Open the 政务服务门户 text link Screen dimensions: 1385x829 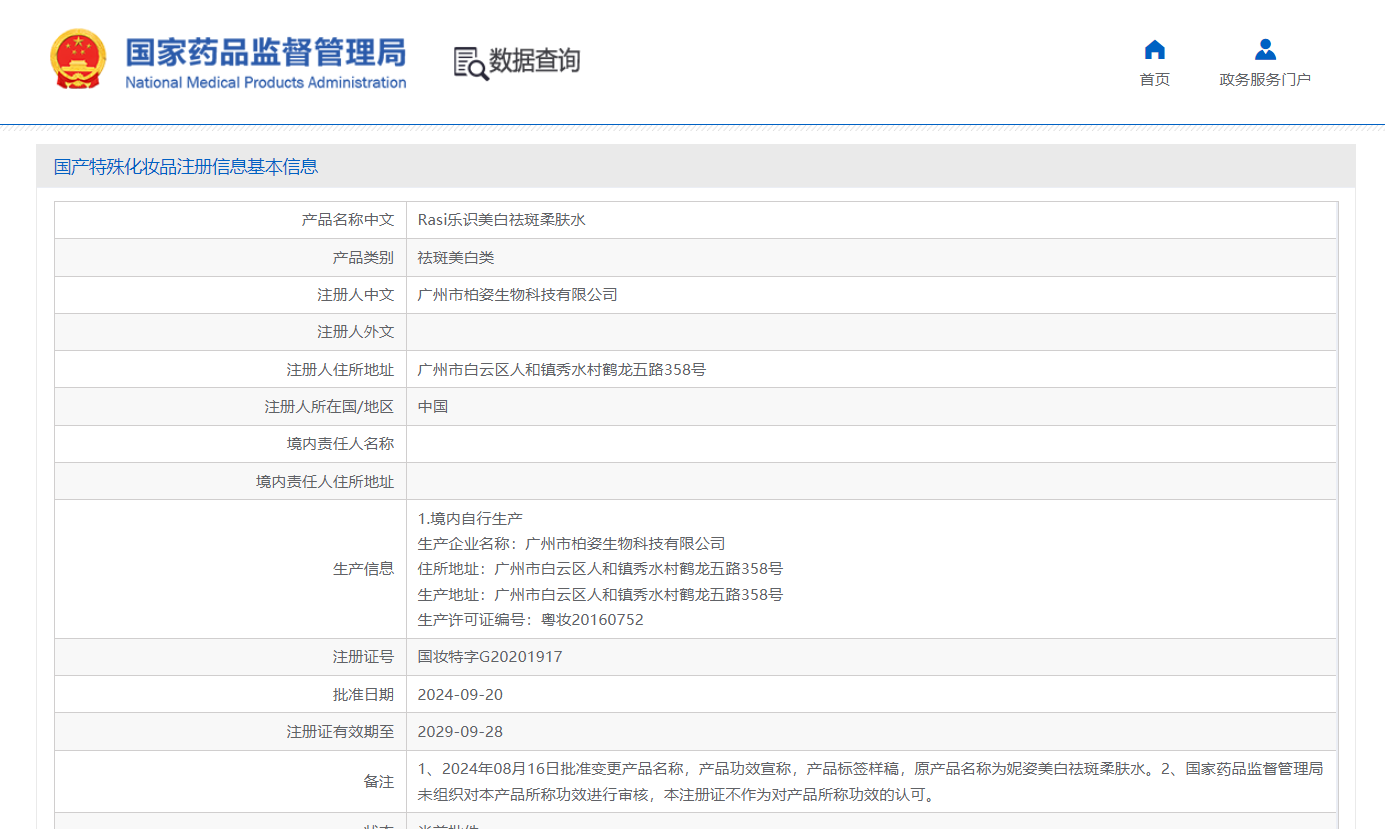tap(1264, 80)
